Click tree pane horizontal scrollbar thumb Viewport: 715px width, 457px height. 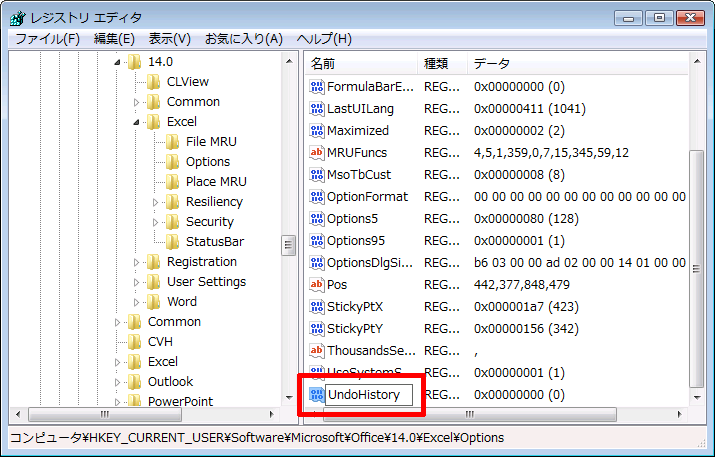pyautogui.click(x=105, y=414)
